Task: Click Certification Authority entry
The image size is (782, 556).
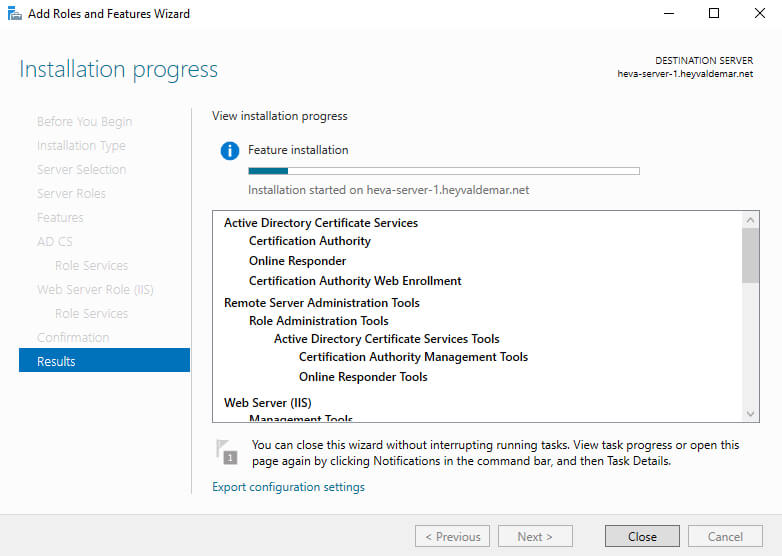Action: tap(310, 241)
